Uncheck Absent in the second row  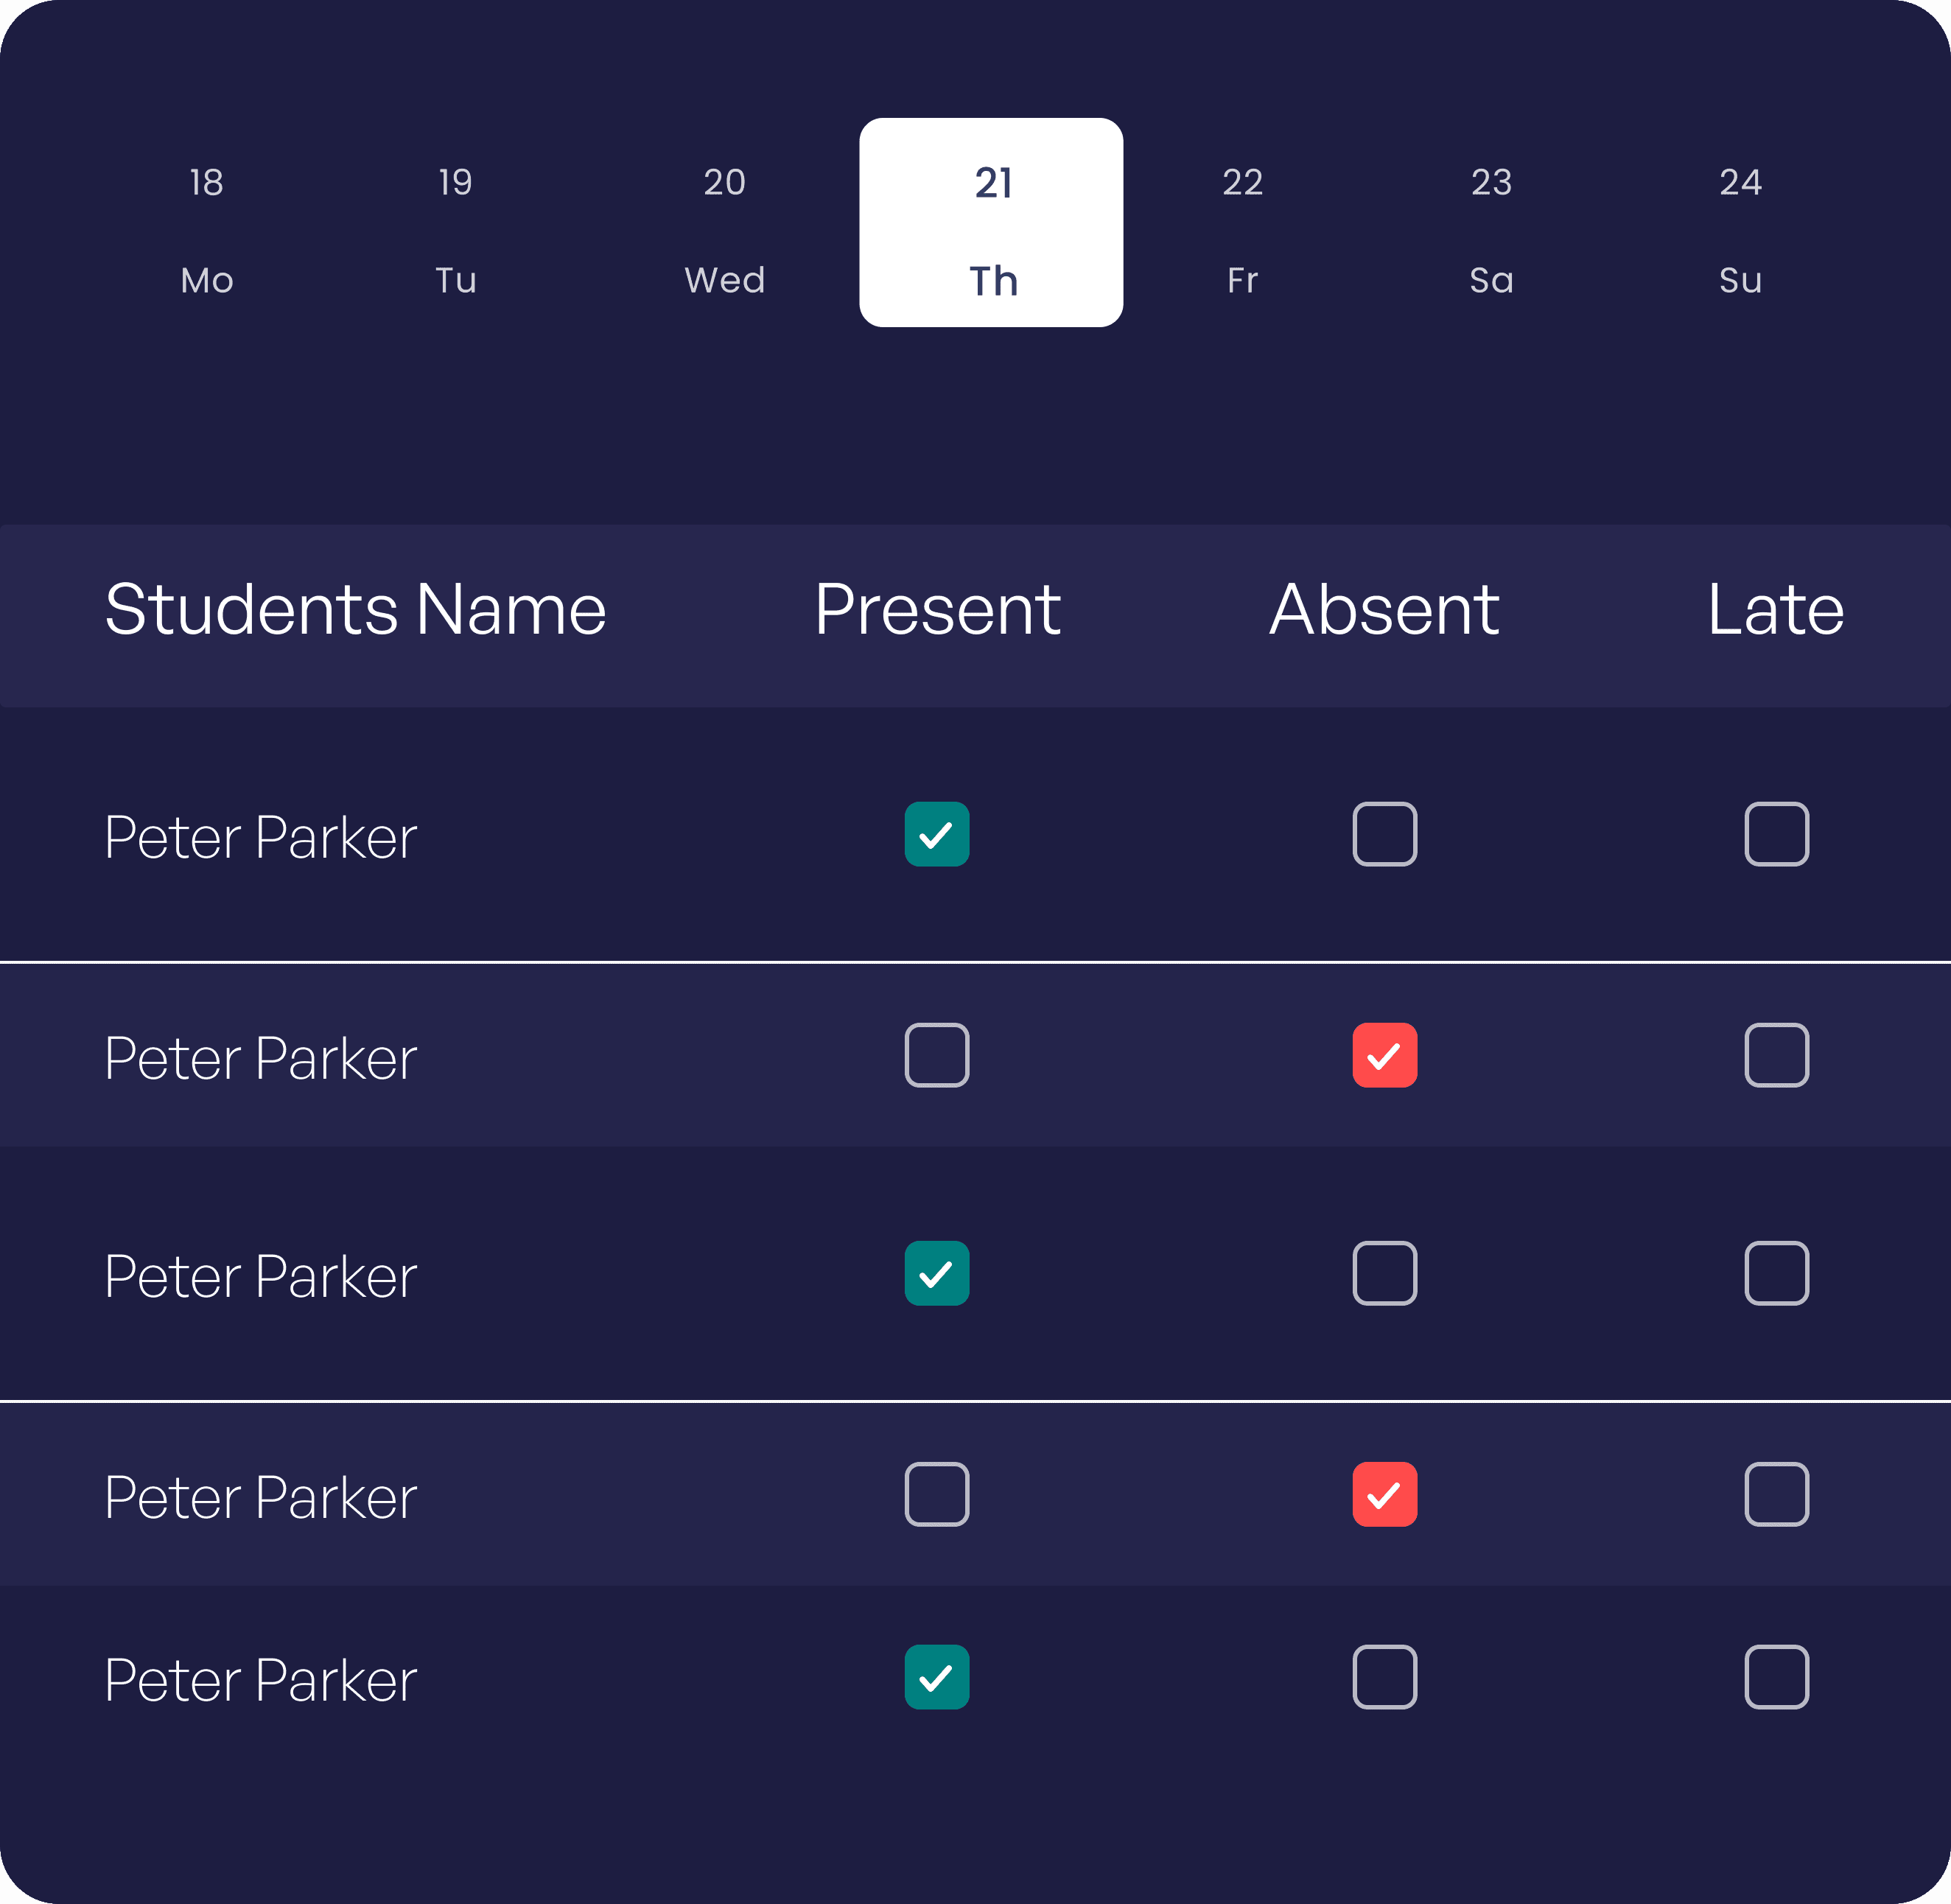click(1385, 1056)
